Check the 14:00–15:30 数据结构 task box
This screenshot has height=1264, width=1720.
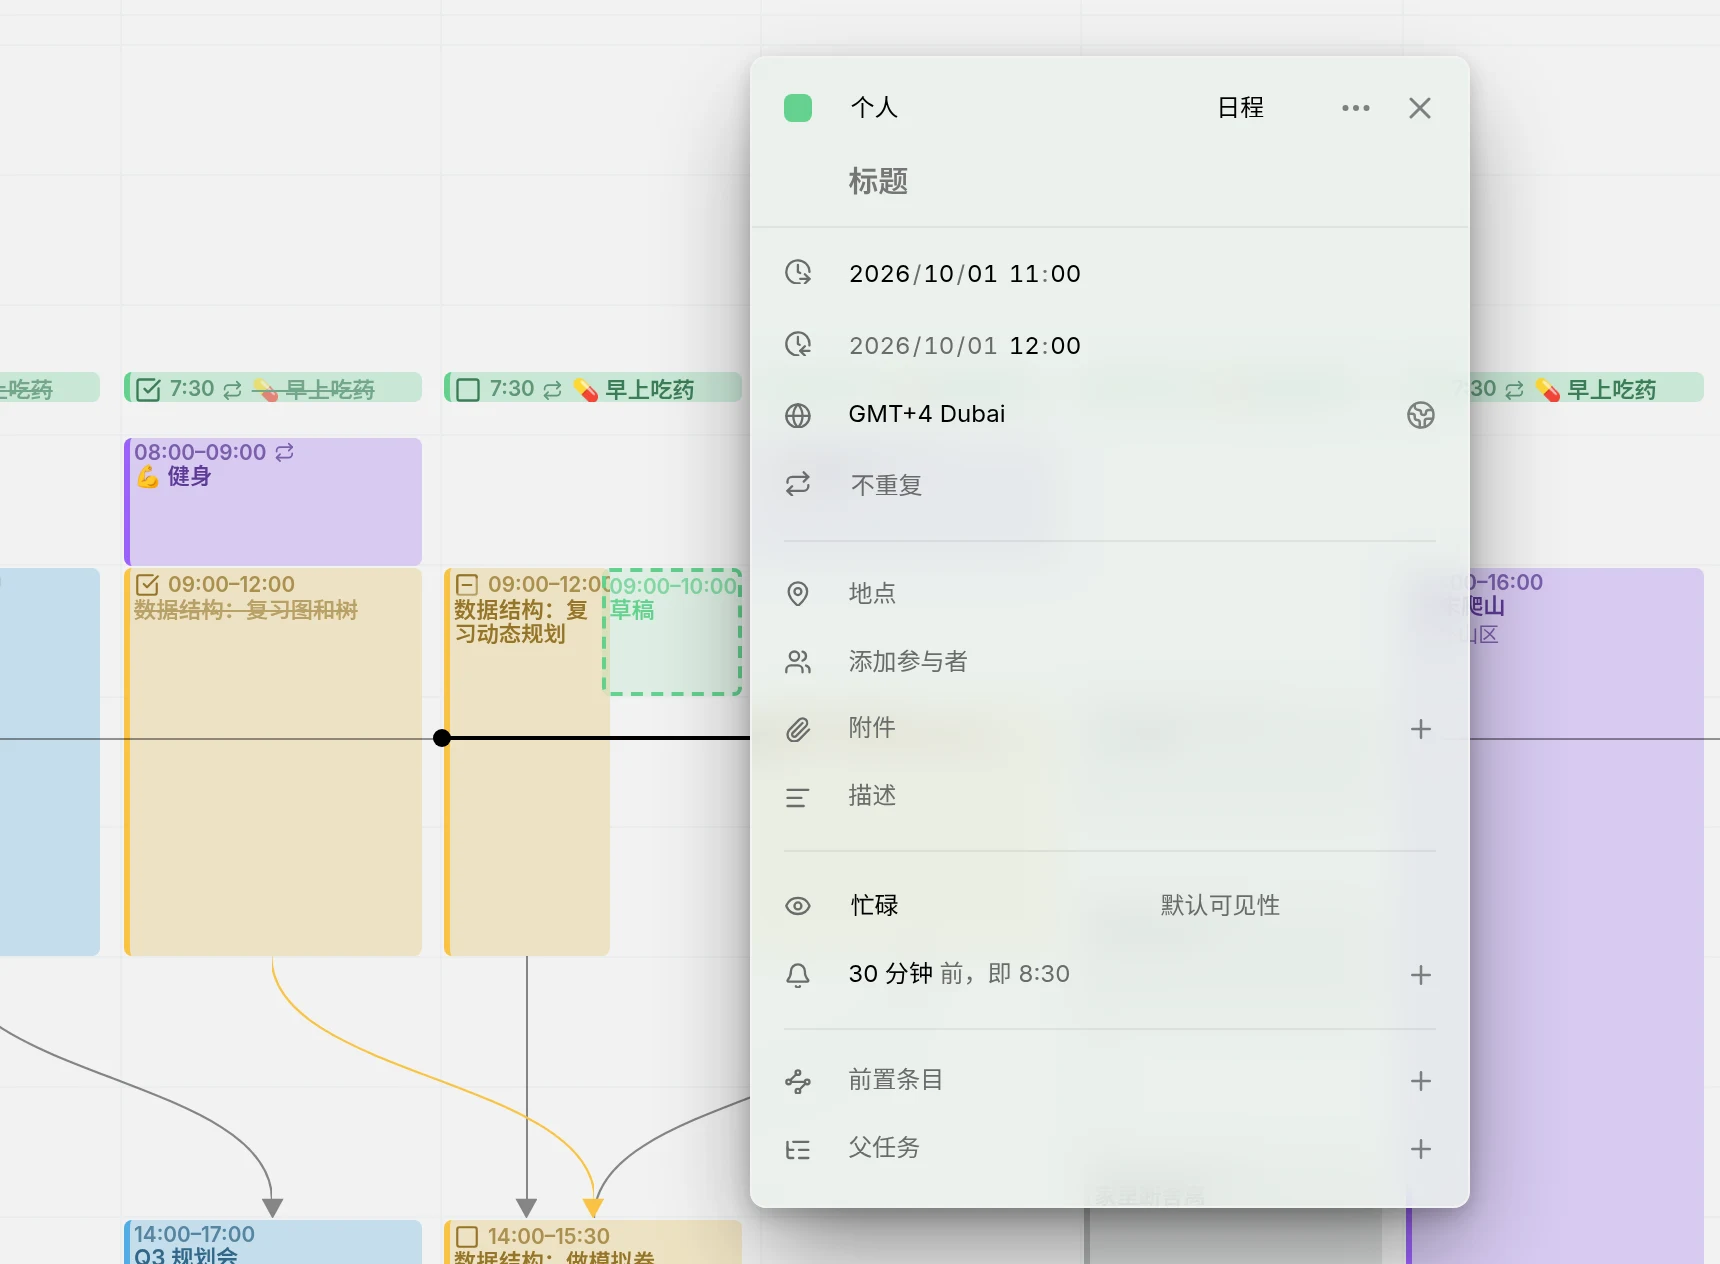[467, 1237]
